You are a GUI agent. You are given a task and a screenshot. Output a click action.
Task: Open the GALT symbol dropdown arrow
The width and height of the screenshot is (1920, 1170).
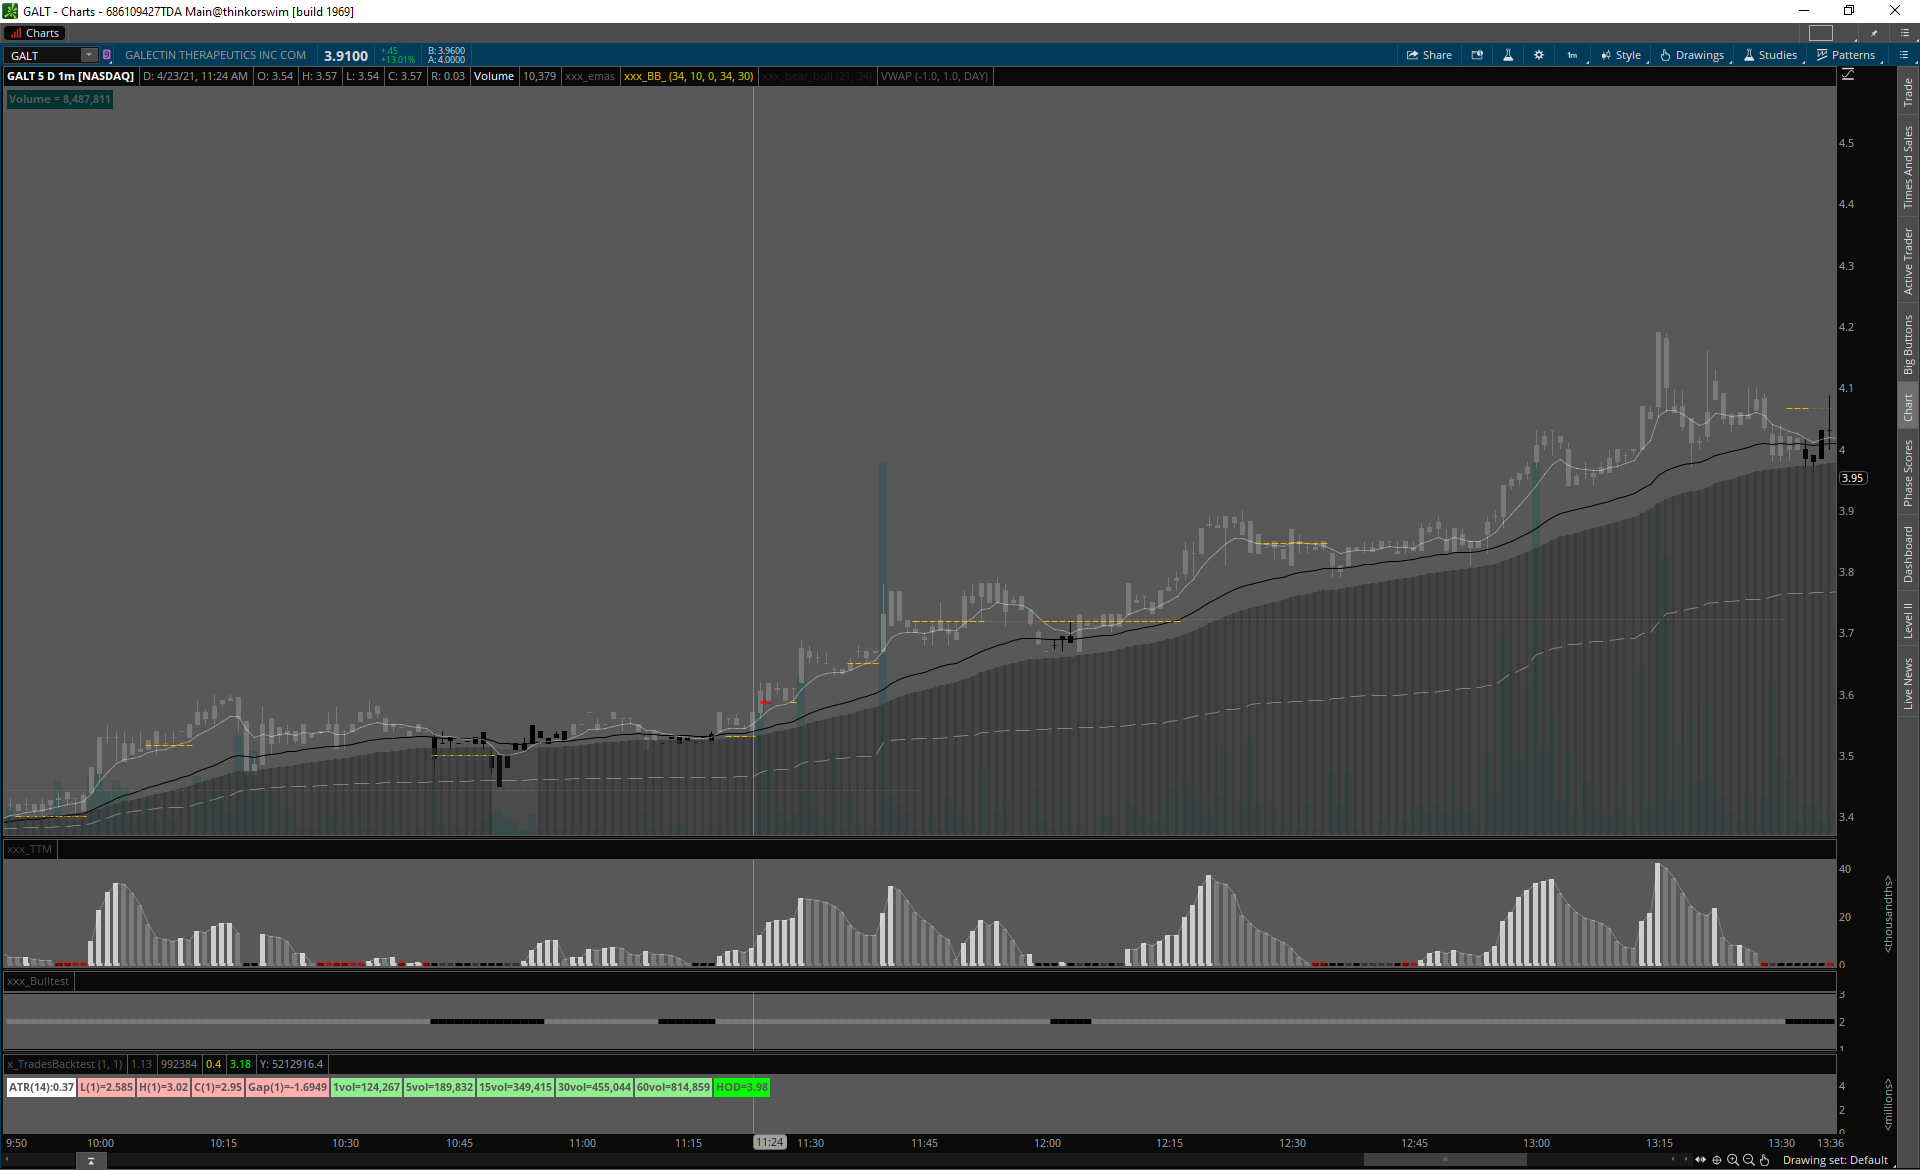click(89, 55)
